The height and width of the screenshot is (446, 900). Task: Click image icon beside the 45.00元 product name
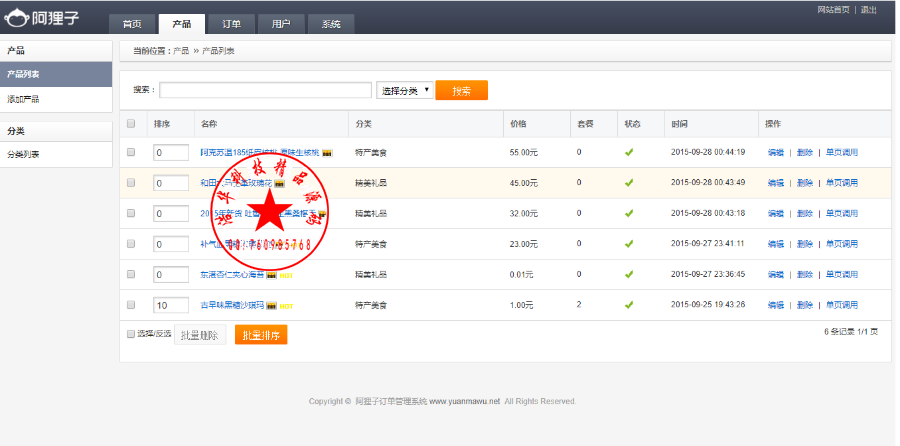(x=279, y=183)
